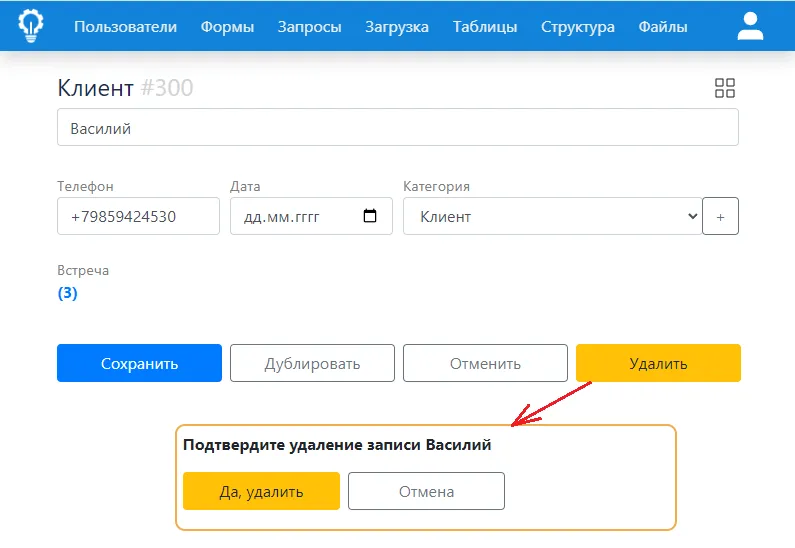Focus the Телефон input field
The width and height of the screenshot is (795, 548).
[x=138, y=216]
